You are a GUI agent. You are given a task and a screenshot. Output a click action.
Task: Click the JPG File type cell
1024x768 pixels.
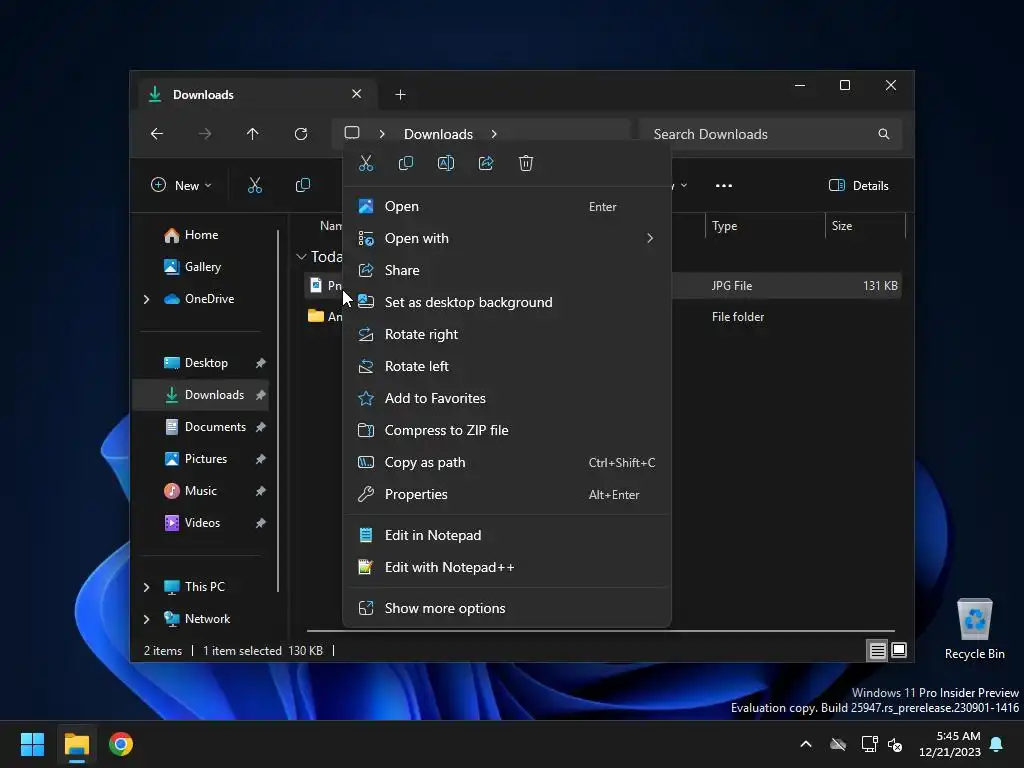tap(731, 286)
